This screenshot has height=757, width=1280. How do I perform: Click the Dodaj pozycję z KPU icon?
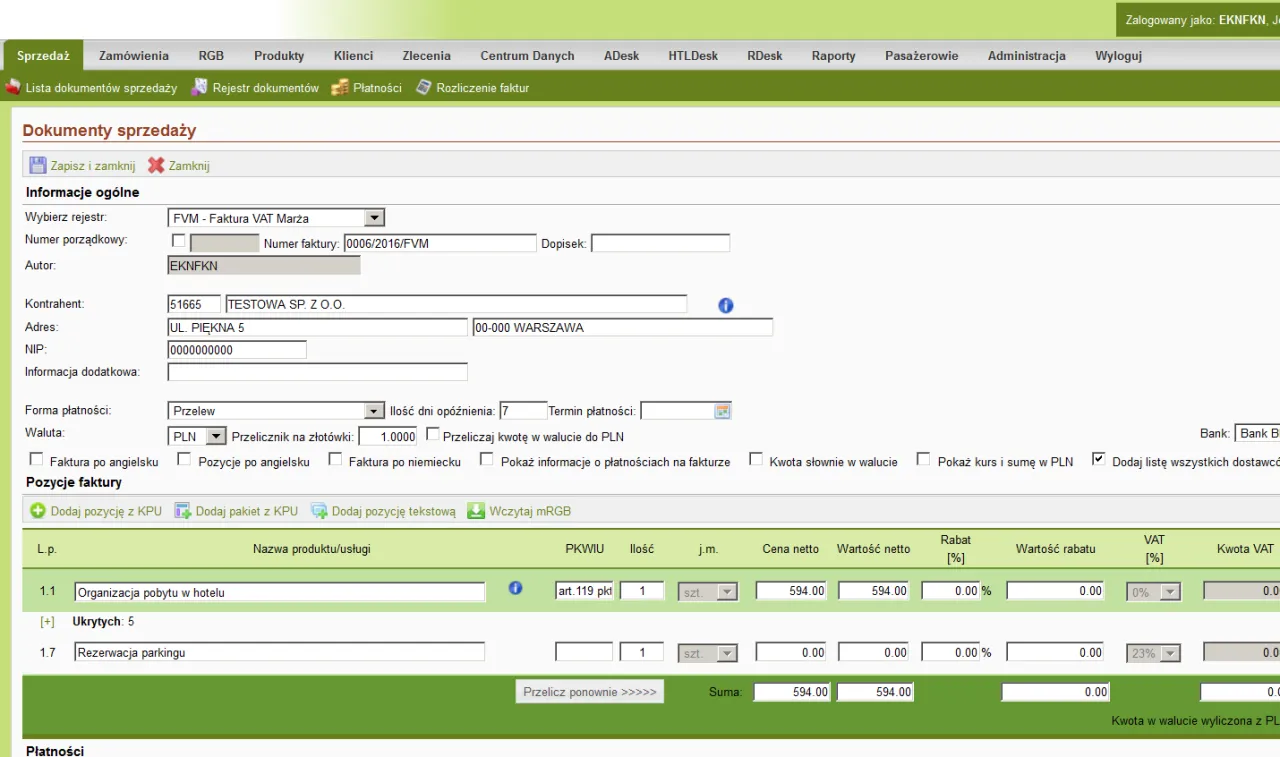click(38, 511)
